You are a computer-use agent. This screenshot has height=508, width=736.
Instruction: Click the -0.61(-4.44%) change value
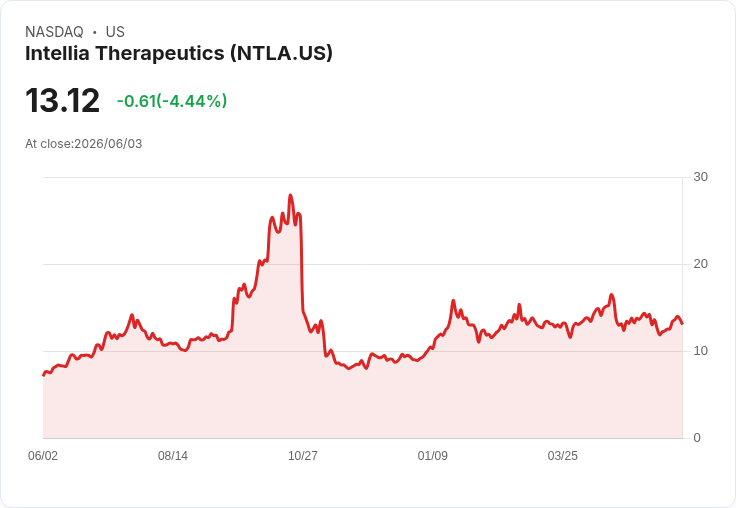[172, 101]
